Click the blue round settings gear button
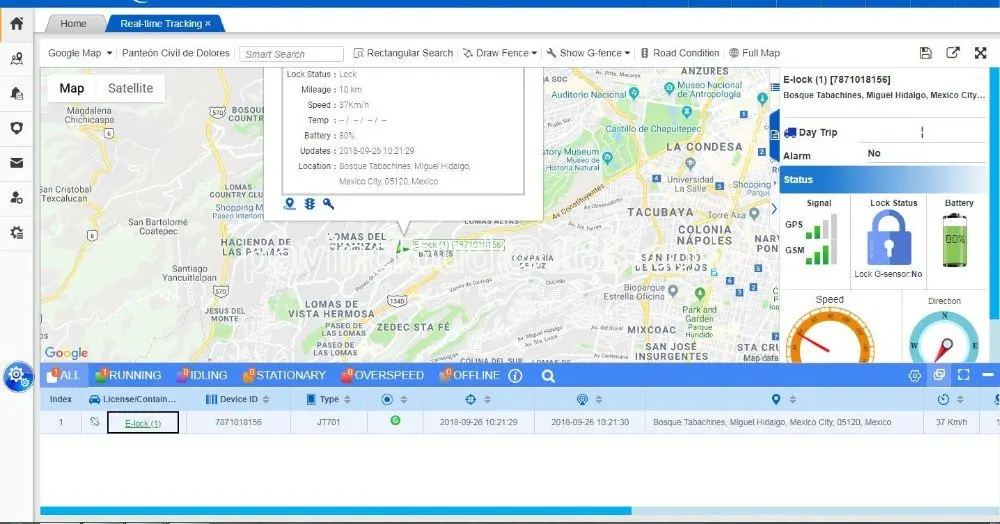Image resolution: width=1000 pixels, height=524 pixels. (17, 376)
